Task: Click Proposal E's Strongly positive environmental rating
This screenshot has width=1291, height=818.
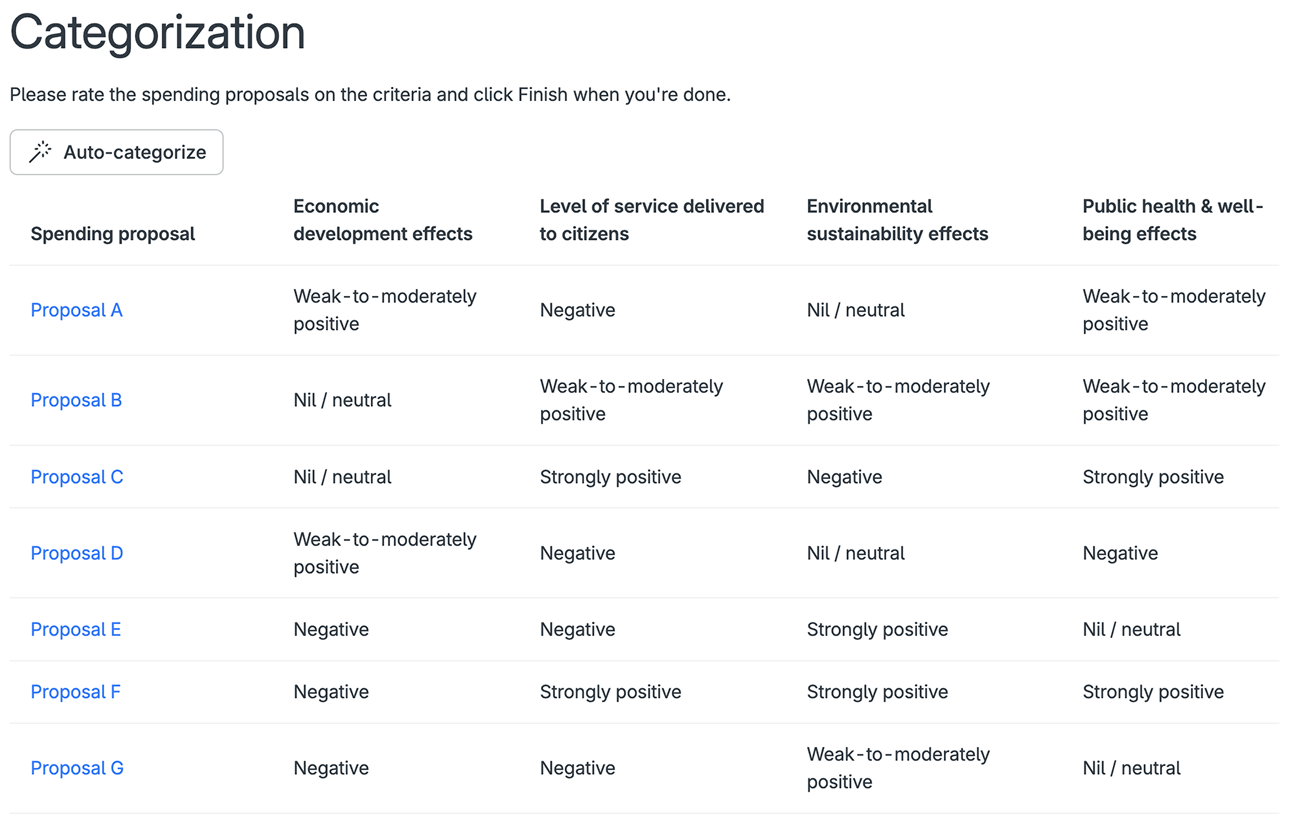Action: point(877,629)
